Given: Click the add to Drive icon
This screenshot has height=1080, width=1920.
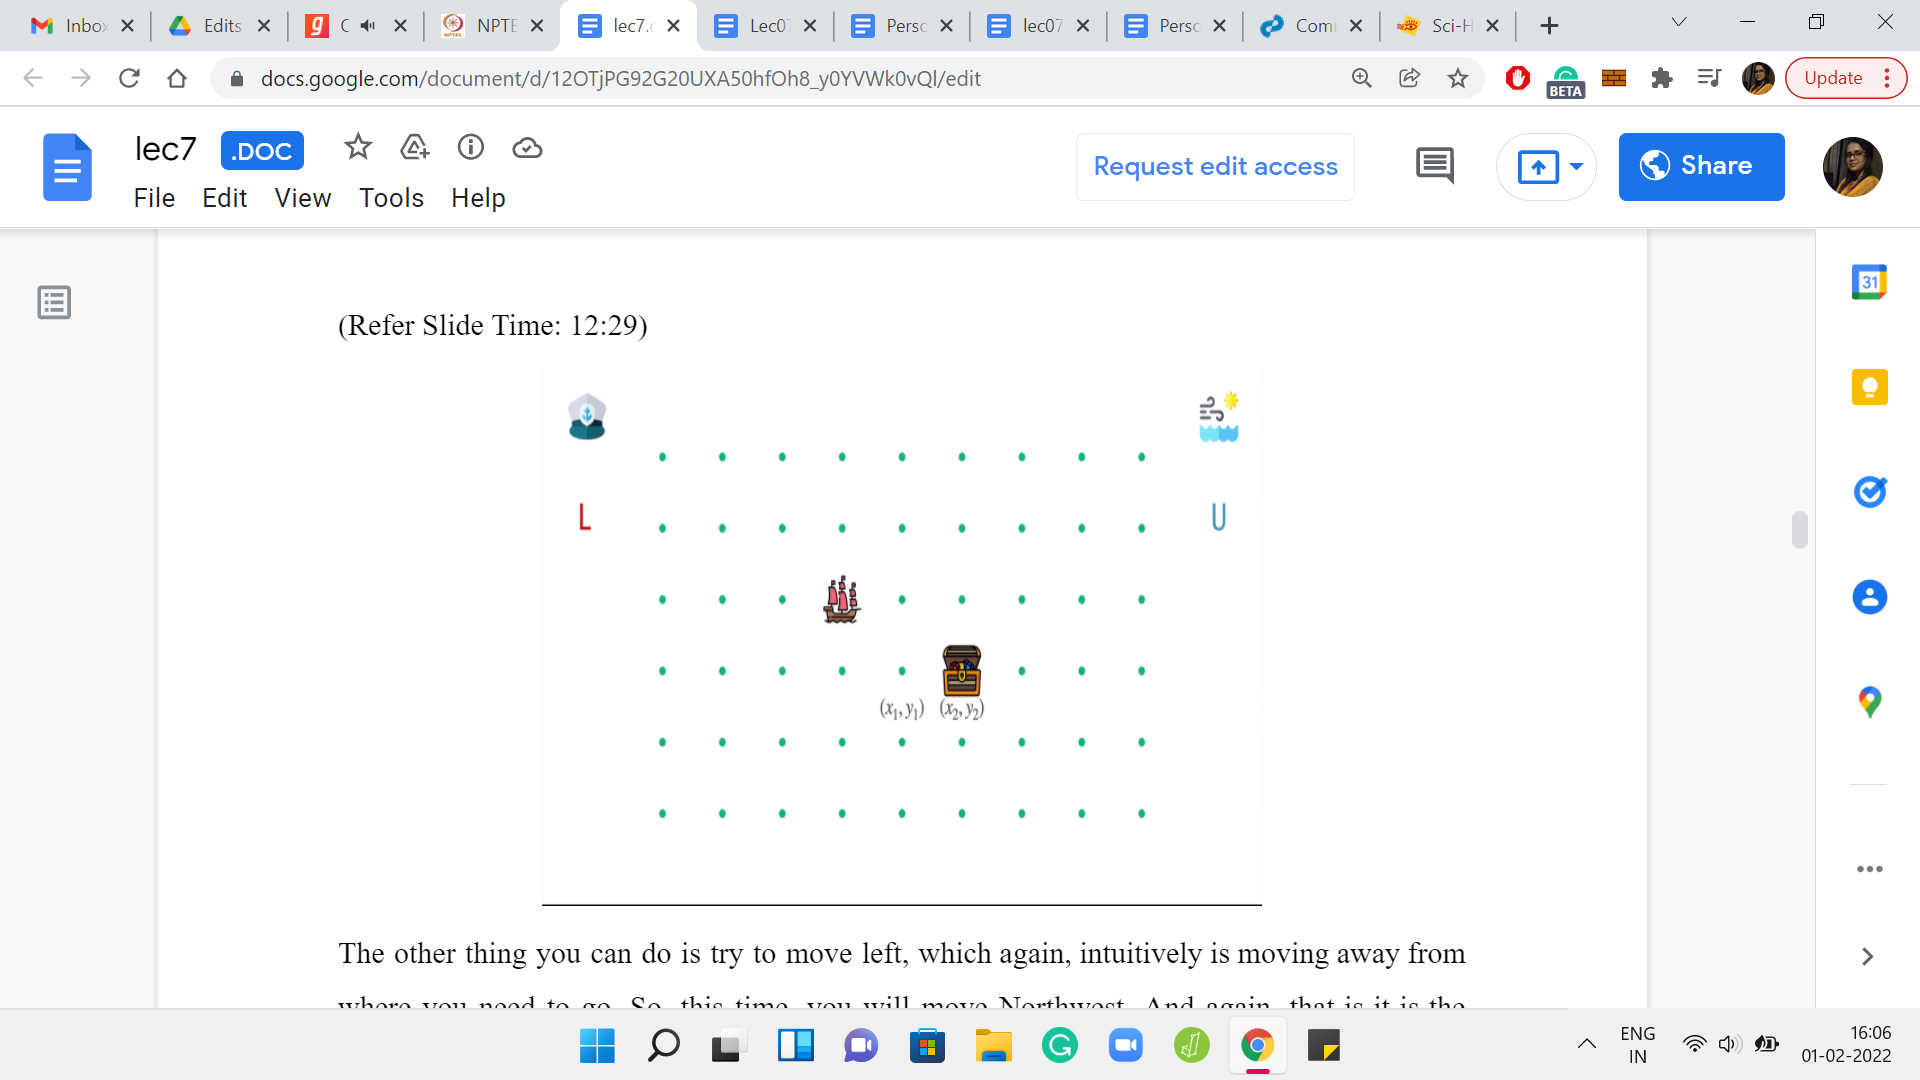Looking at the screenshot, I should coord(414,148).
